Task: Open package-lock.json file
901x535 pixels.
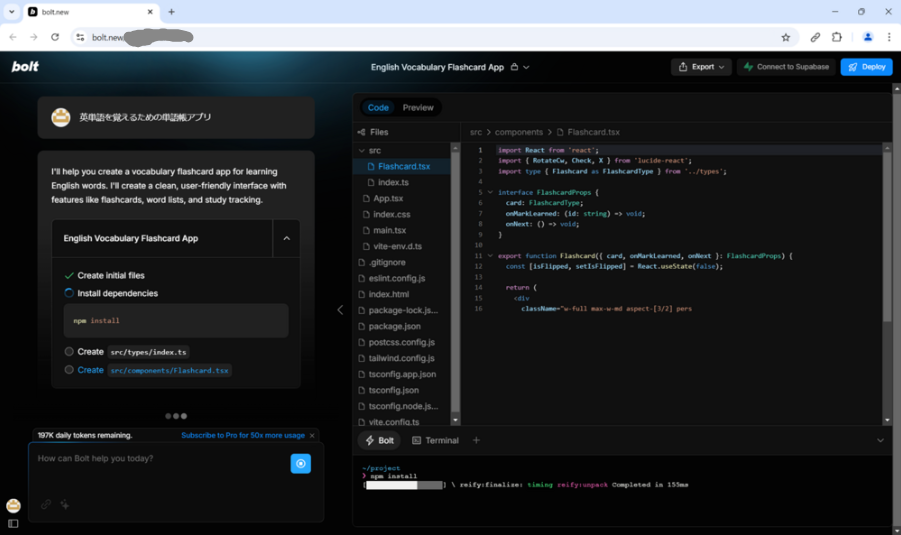Action: tap(401, 310)
